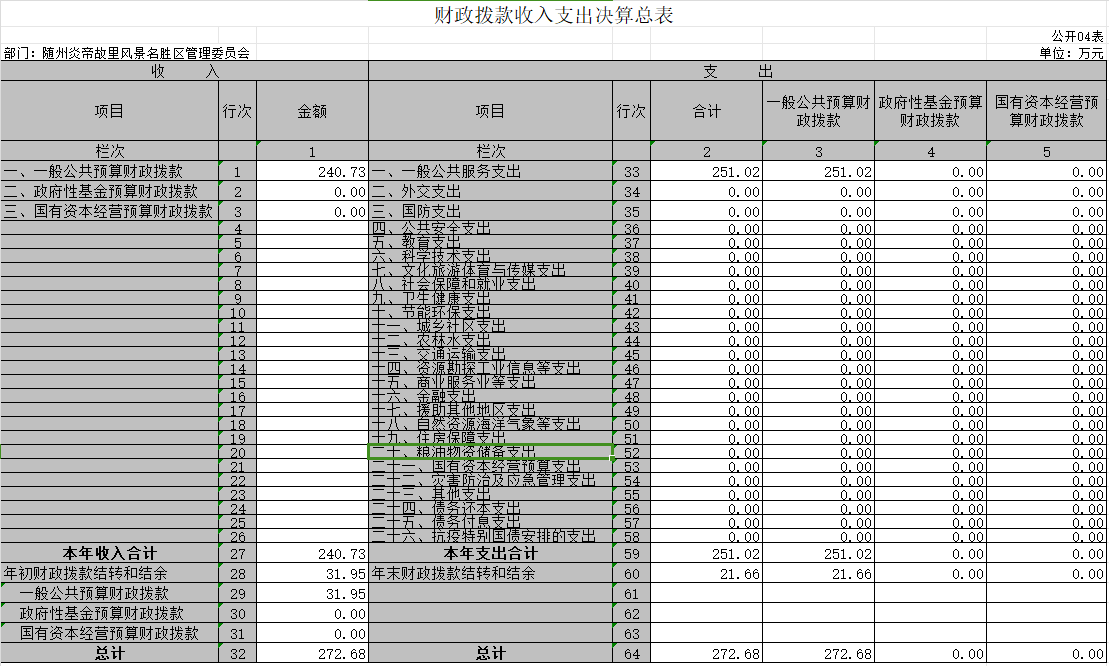
Task: Click the 三、国防支出 cell
Action: [490, 211]
